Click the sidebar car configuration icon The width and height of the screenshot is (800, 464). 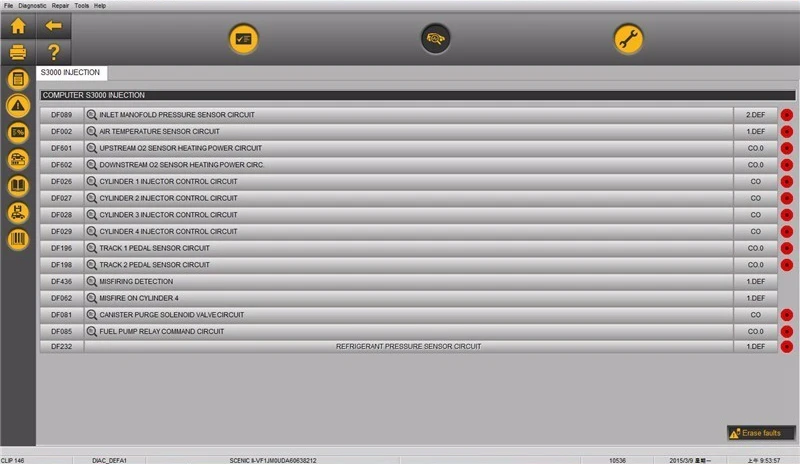pos(18,159)
